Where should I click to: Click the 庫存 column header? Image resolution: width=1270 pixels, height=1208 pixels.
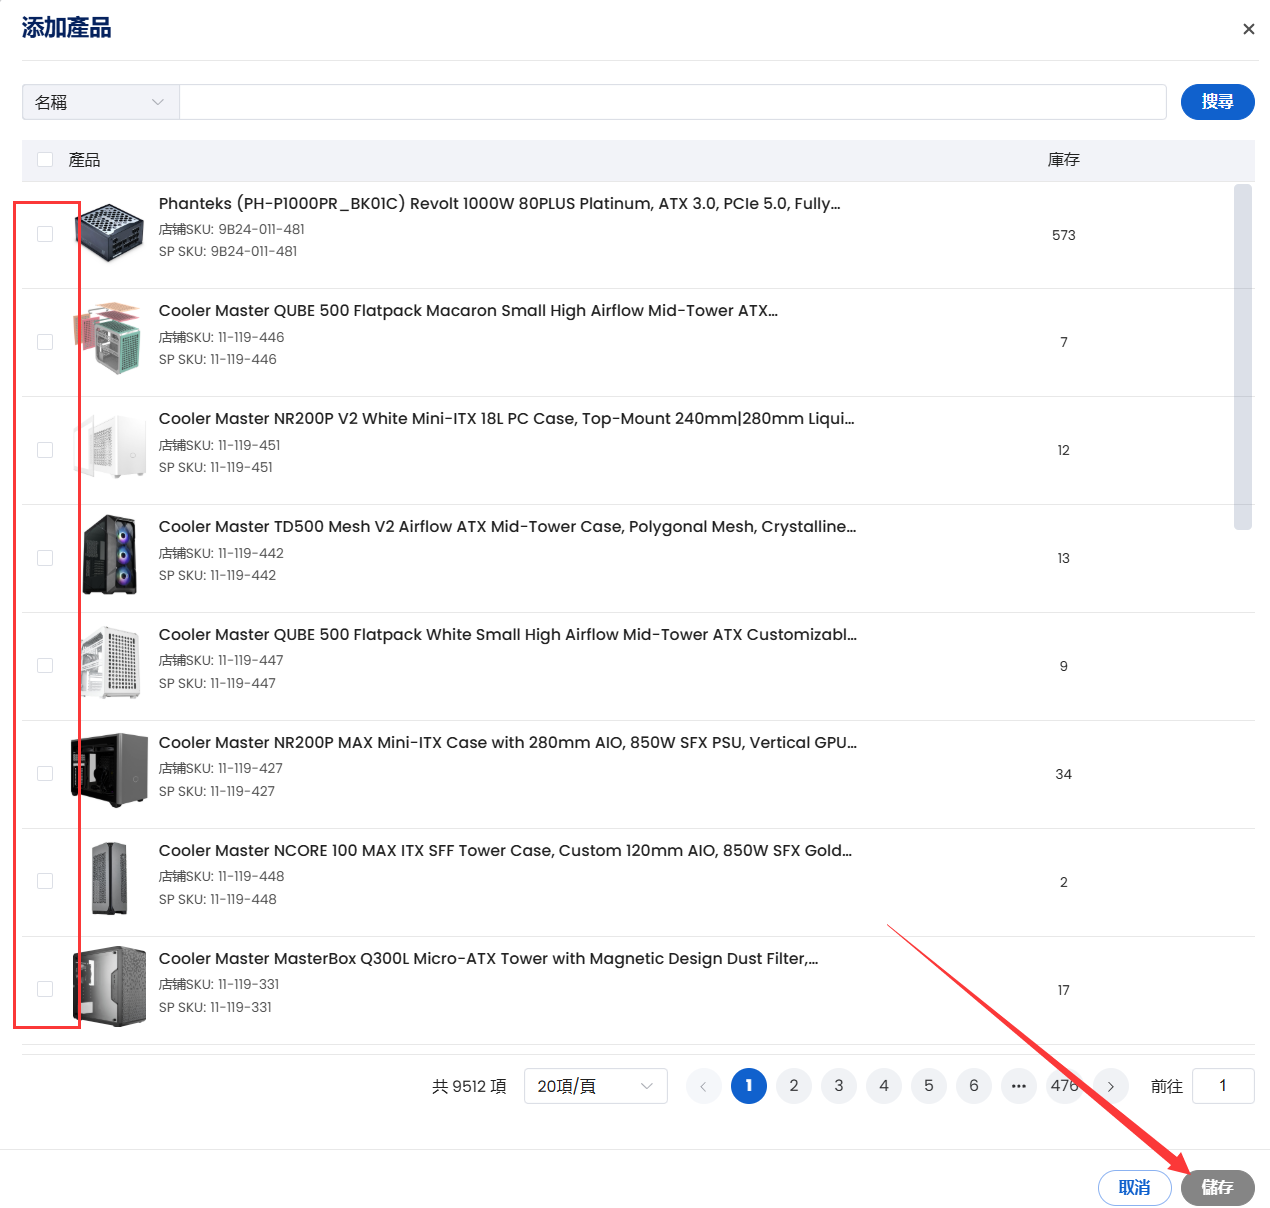[x=1063, y=160]
